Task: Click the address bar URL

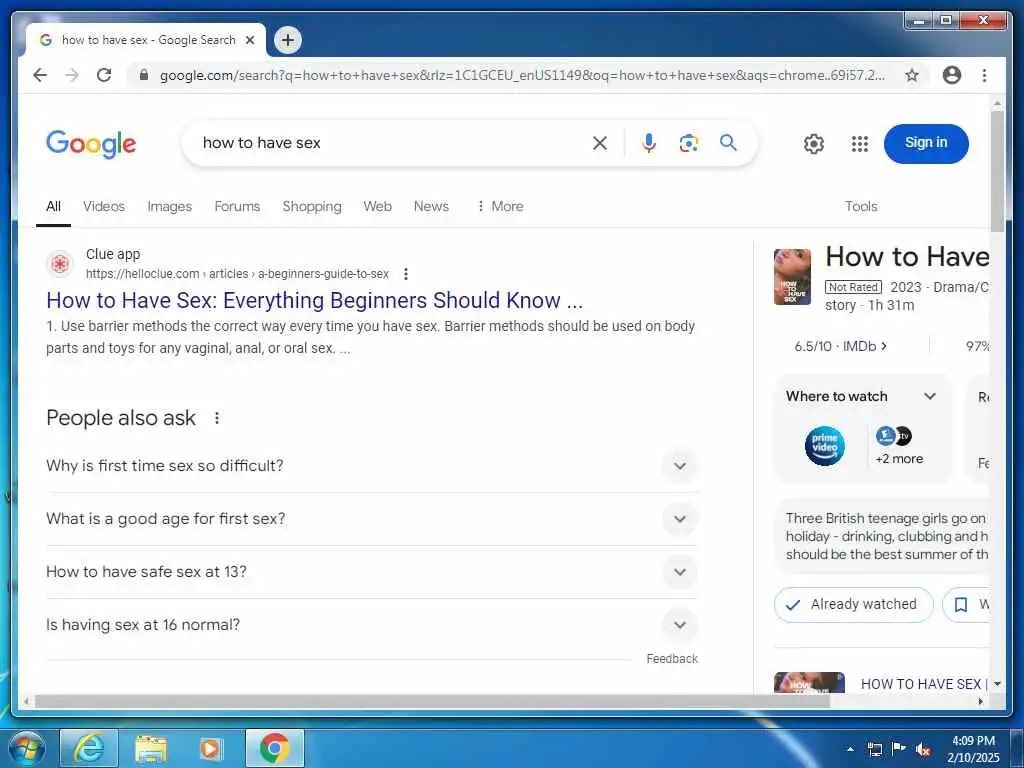Action: [522, 75]
